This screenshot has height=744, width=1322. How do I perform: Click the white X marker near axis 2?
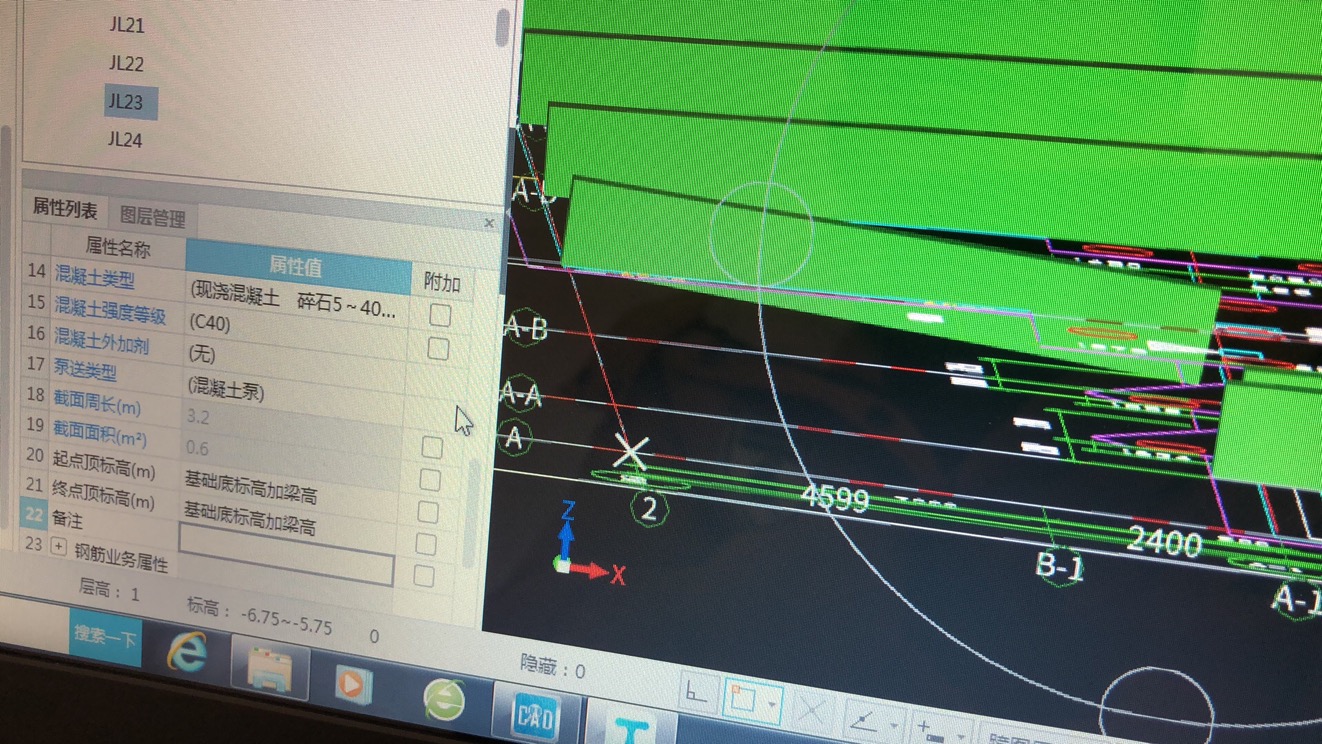630,453
